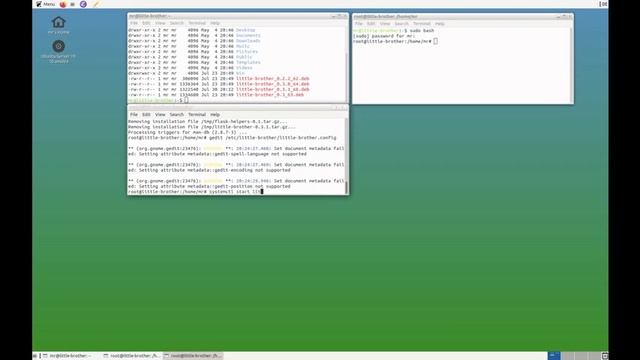Click little-brother_0.3_63.deb file name
The height and width of the screenshot is (360, 640).
(269, 94)
